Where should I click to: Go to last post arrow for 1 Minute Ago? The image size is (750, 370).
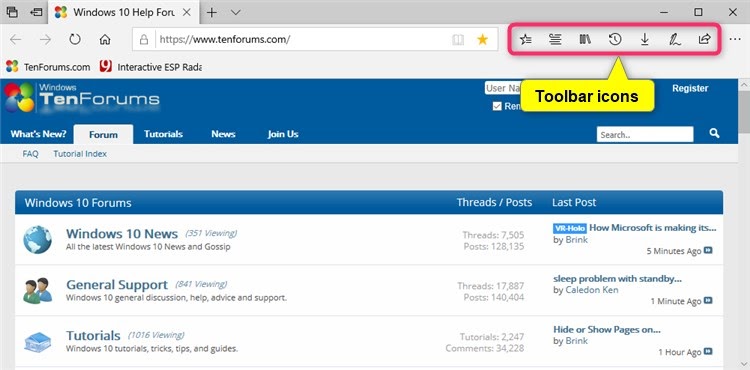[708, 301]
